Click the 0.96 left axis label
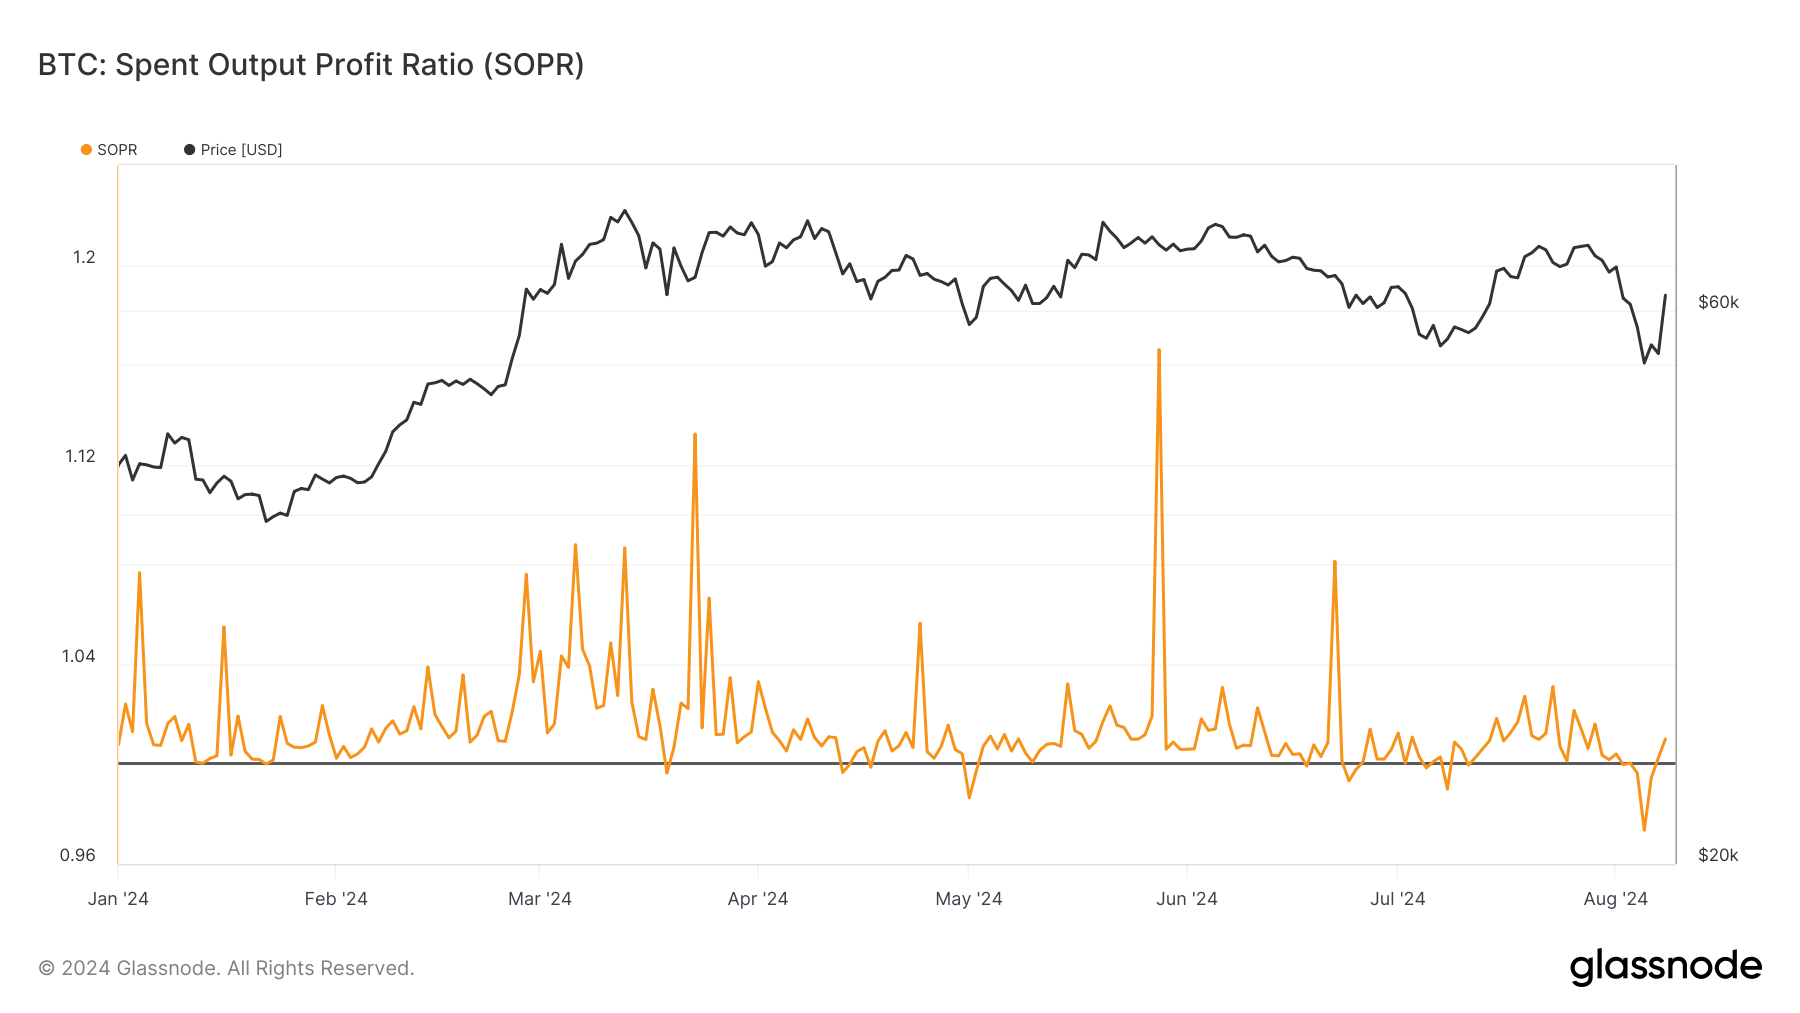The image size is (1800, 1013). tap(78, 855)
